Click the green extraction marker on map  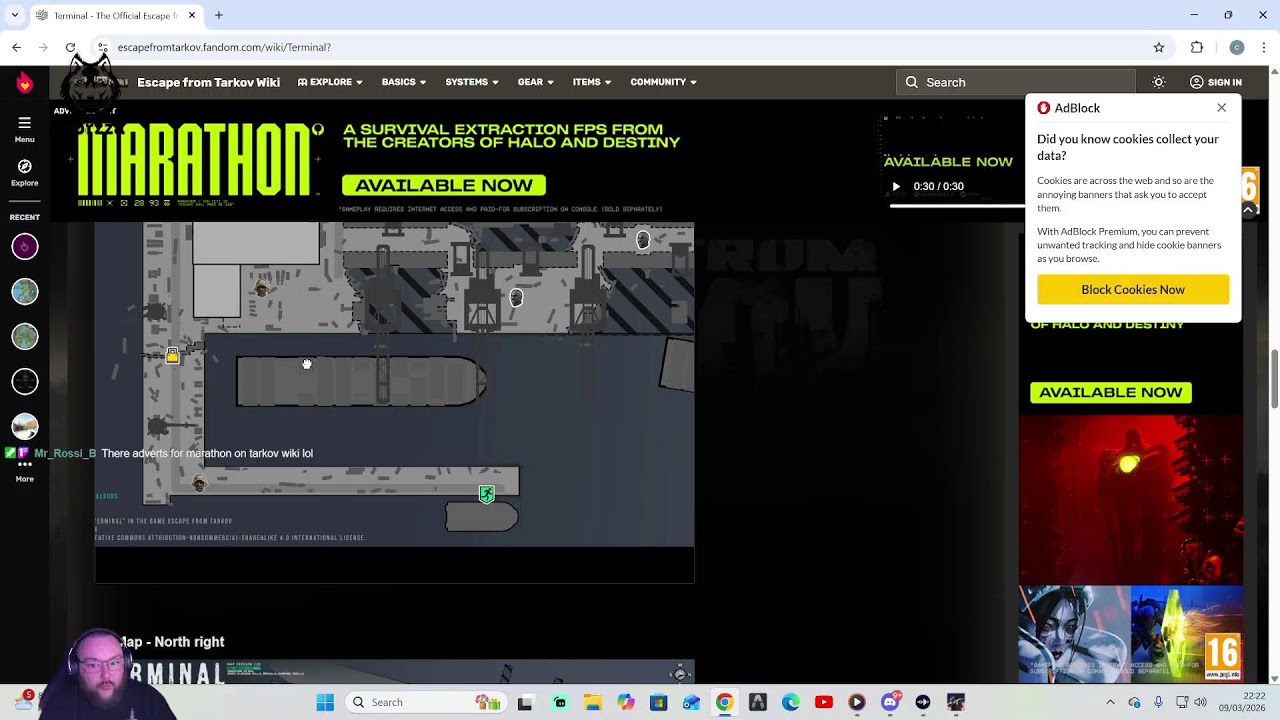coord(486,494)
